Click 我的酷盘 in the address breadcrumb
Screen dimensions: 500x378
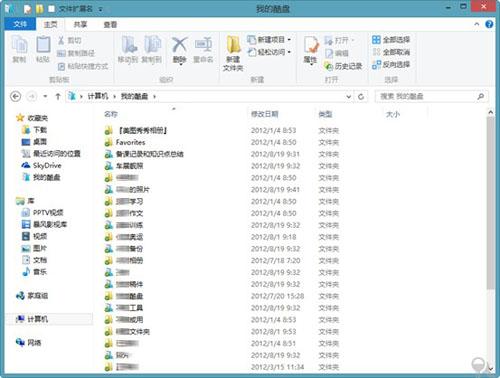tap(134, 96)
